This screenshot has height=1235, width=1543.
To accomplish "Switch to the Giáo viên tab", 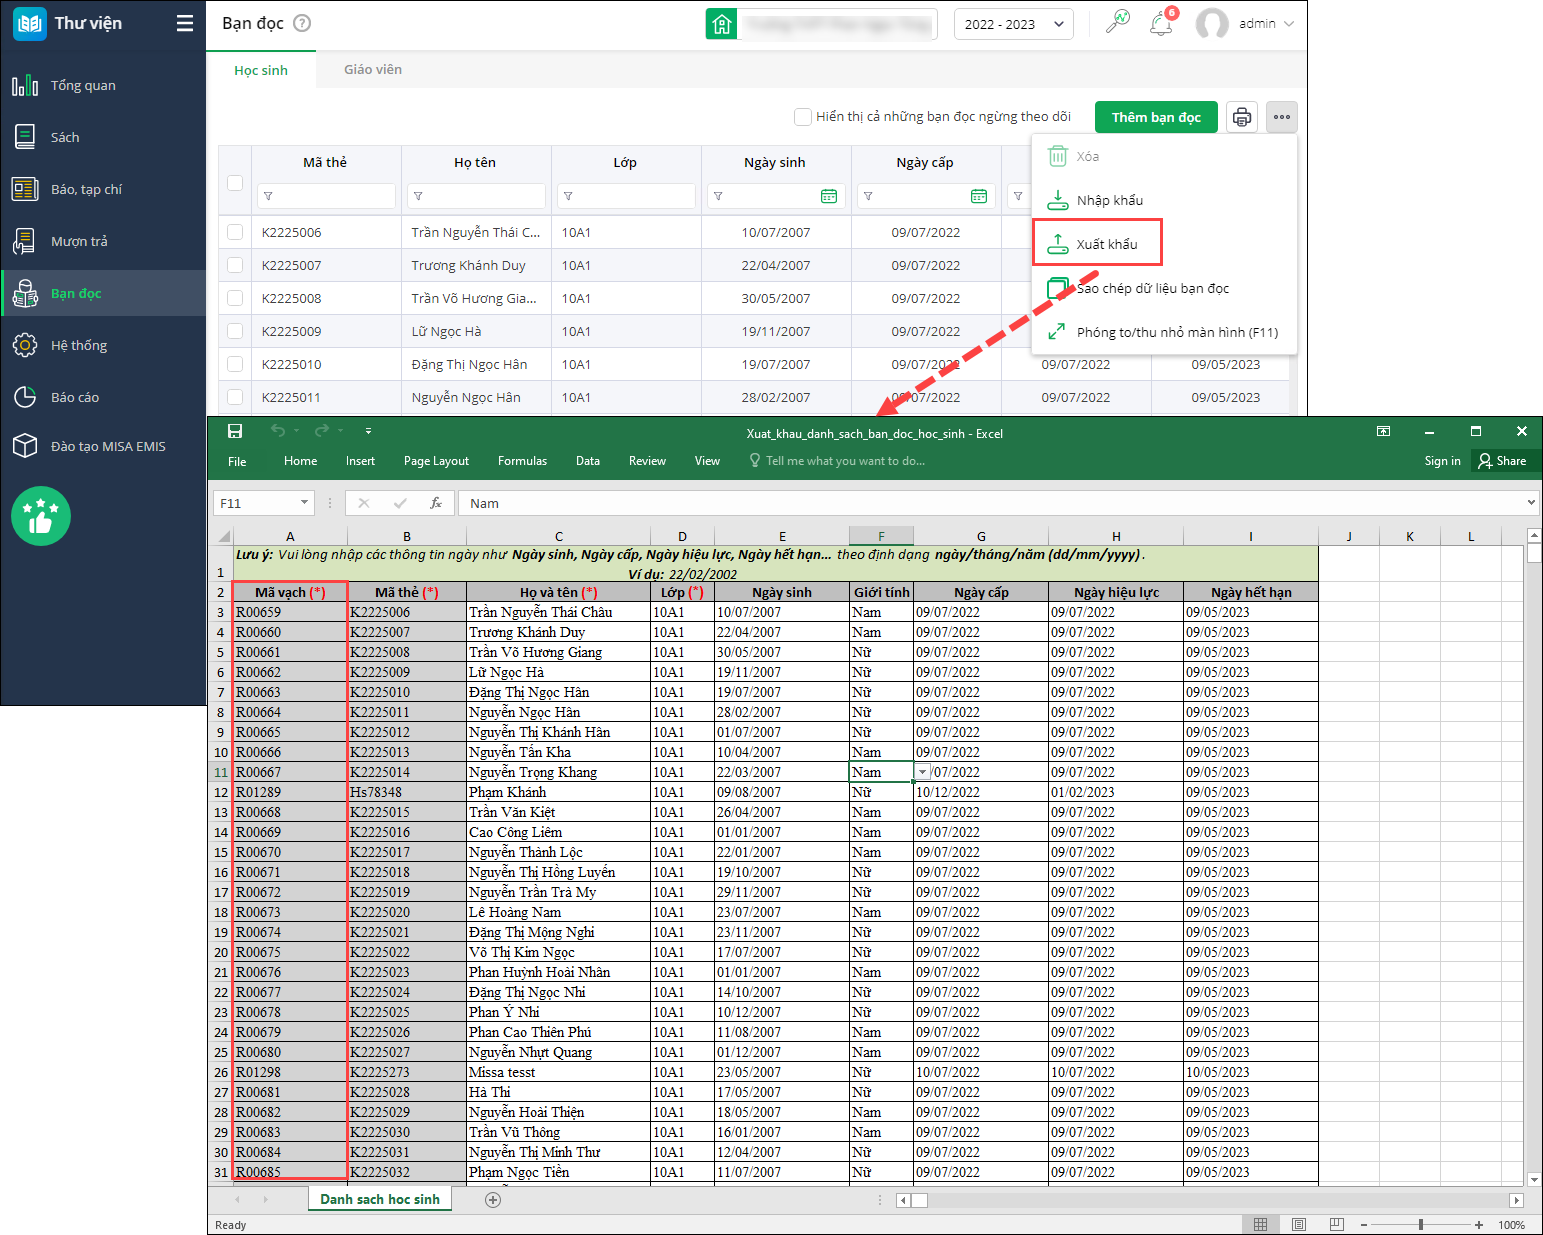I will tap(372, 70).
